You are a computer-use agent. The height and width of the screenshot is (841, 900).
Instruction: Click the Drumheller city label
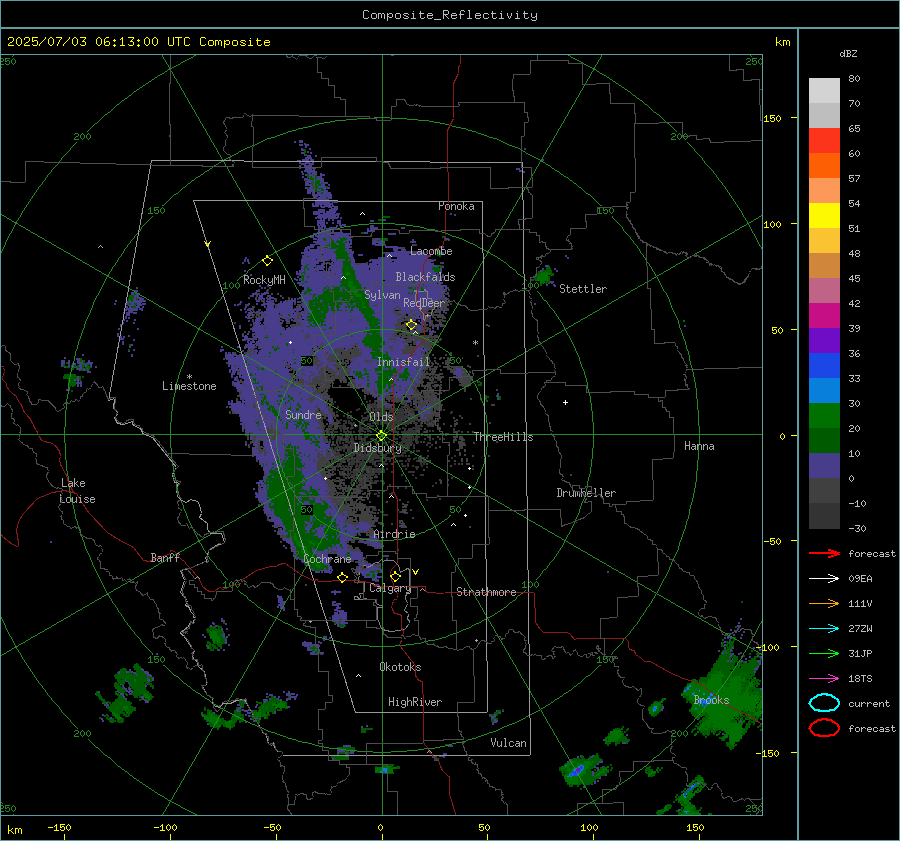pyautogui.click(x=586, y=493)
